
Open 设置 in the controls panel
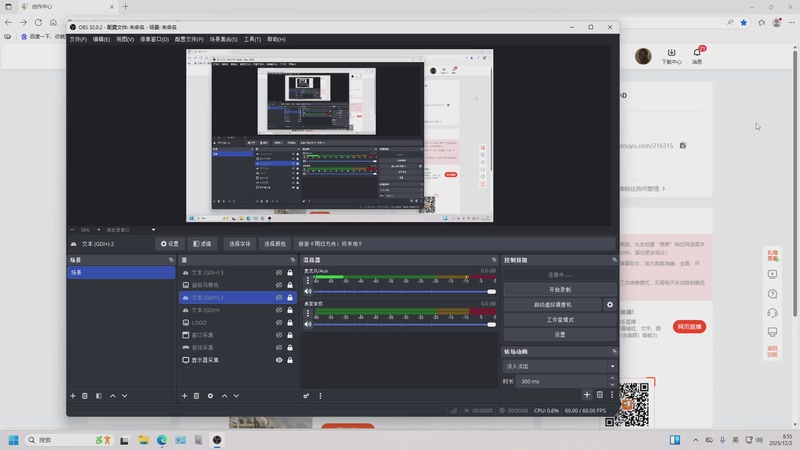560,335
